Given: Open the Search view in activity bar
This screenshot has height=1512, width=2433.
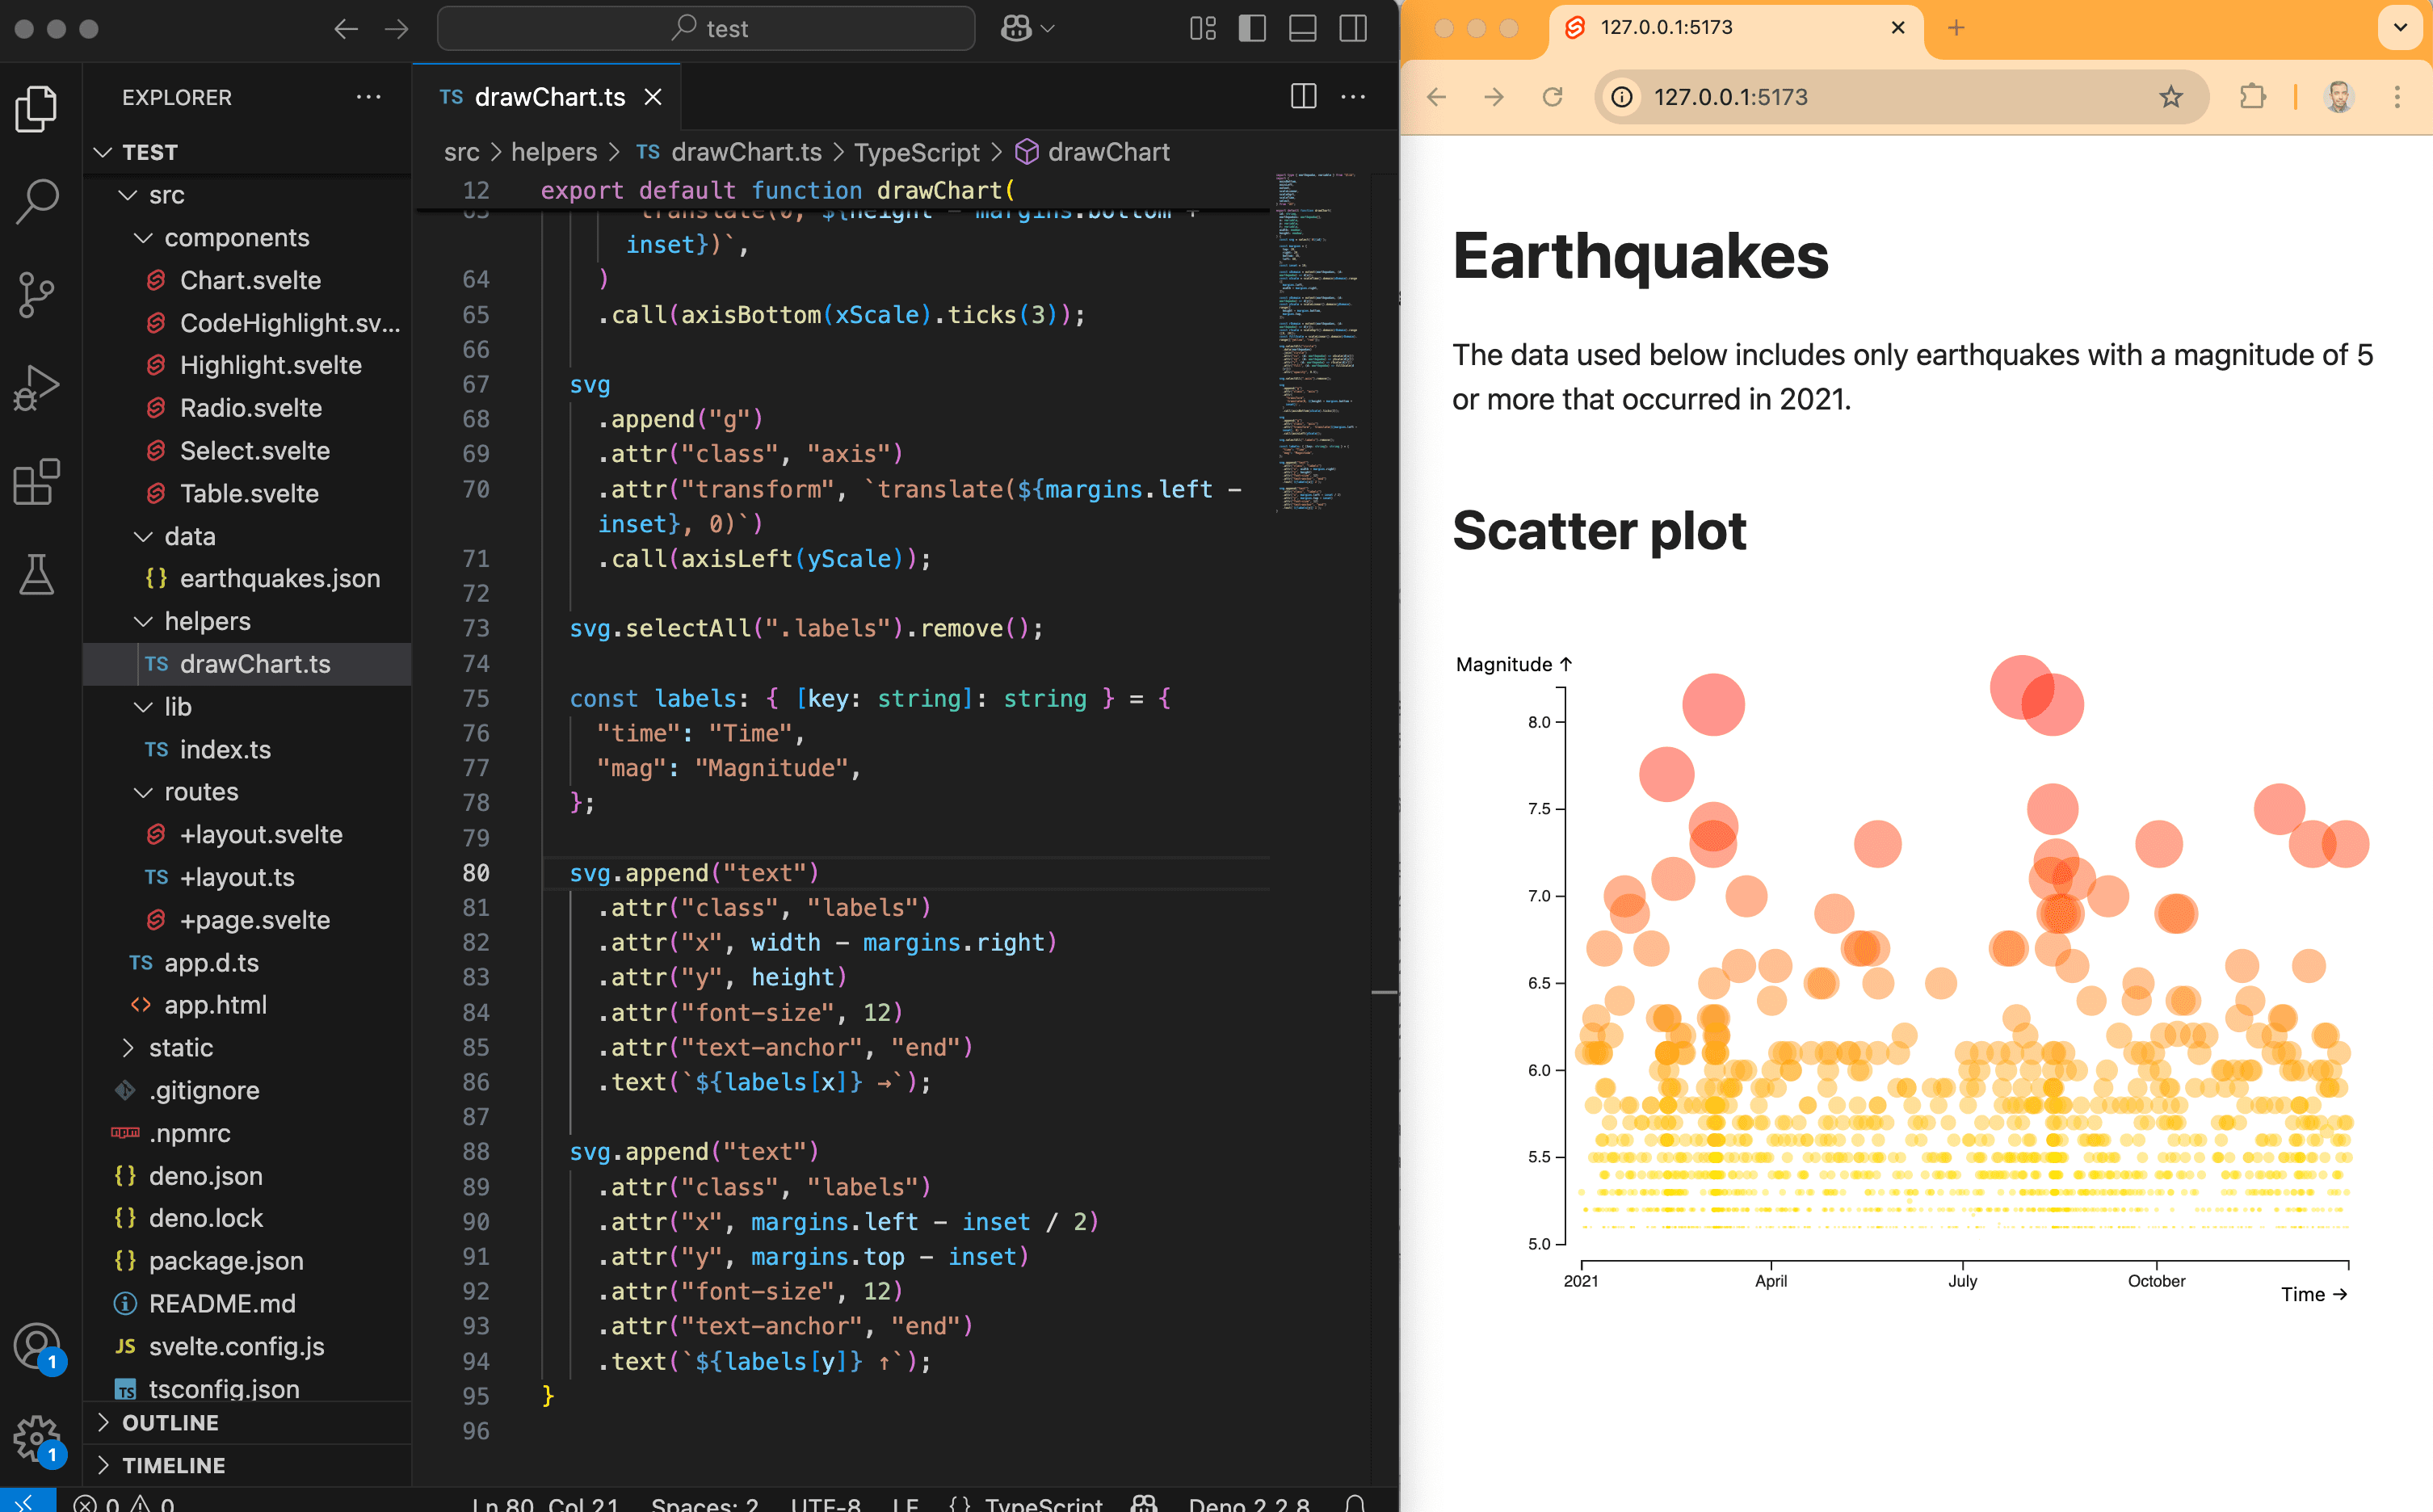Looking at the screenshot, I should coord(37,200).
